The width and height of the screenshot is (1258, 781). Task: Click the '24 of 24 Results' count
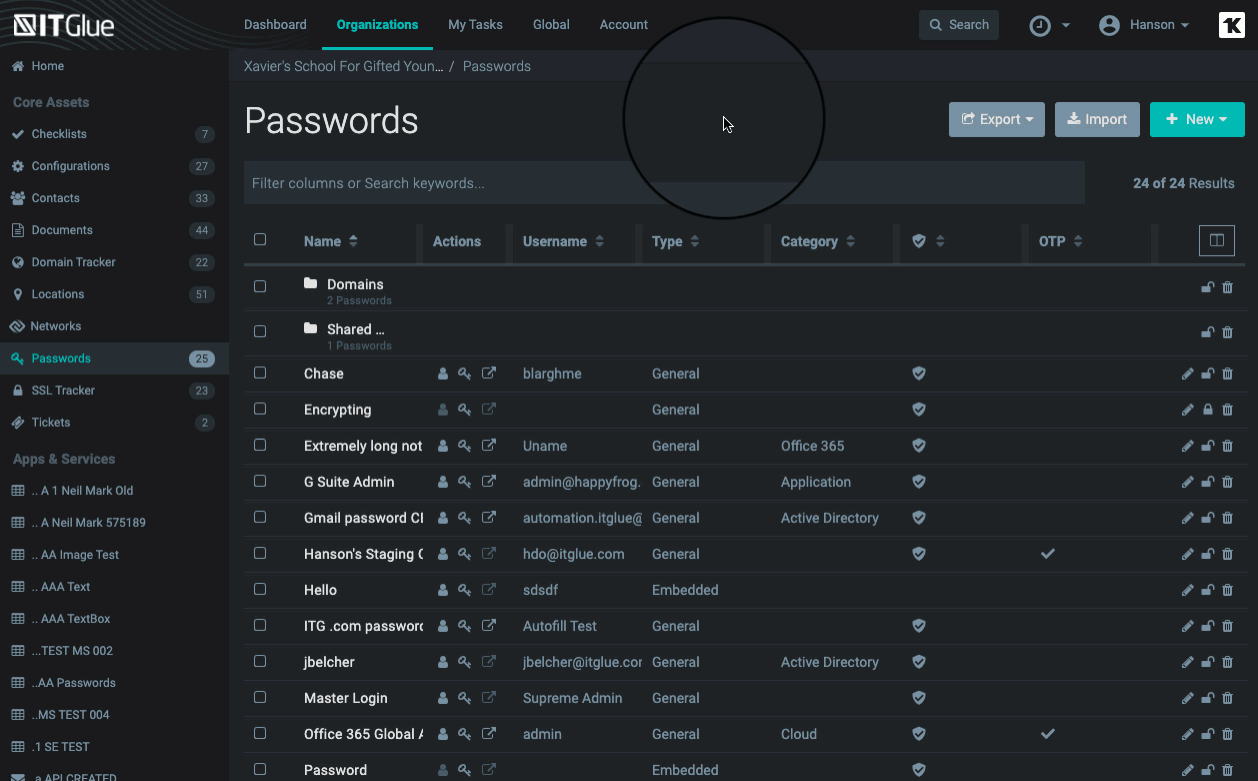(1184, 183)
